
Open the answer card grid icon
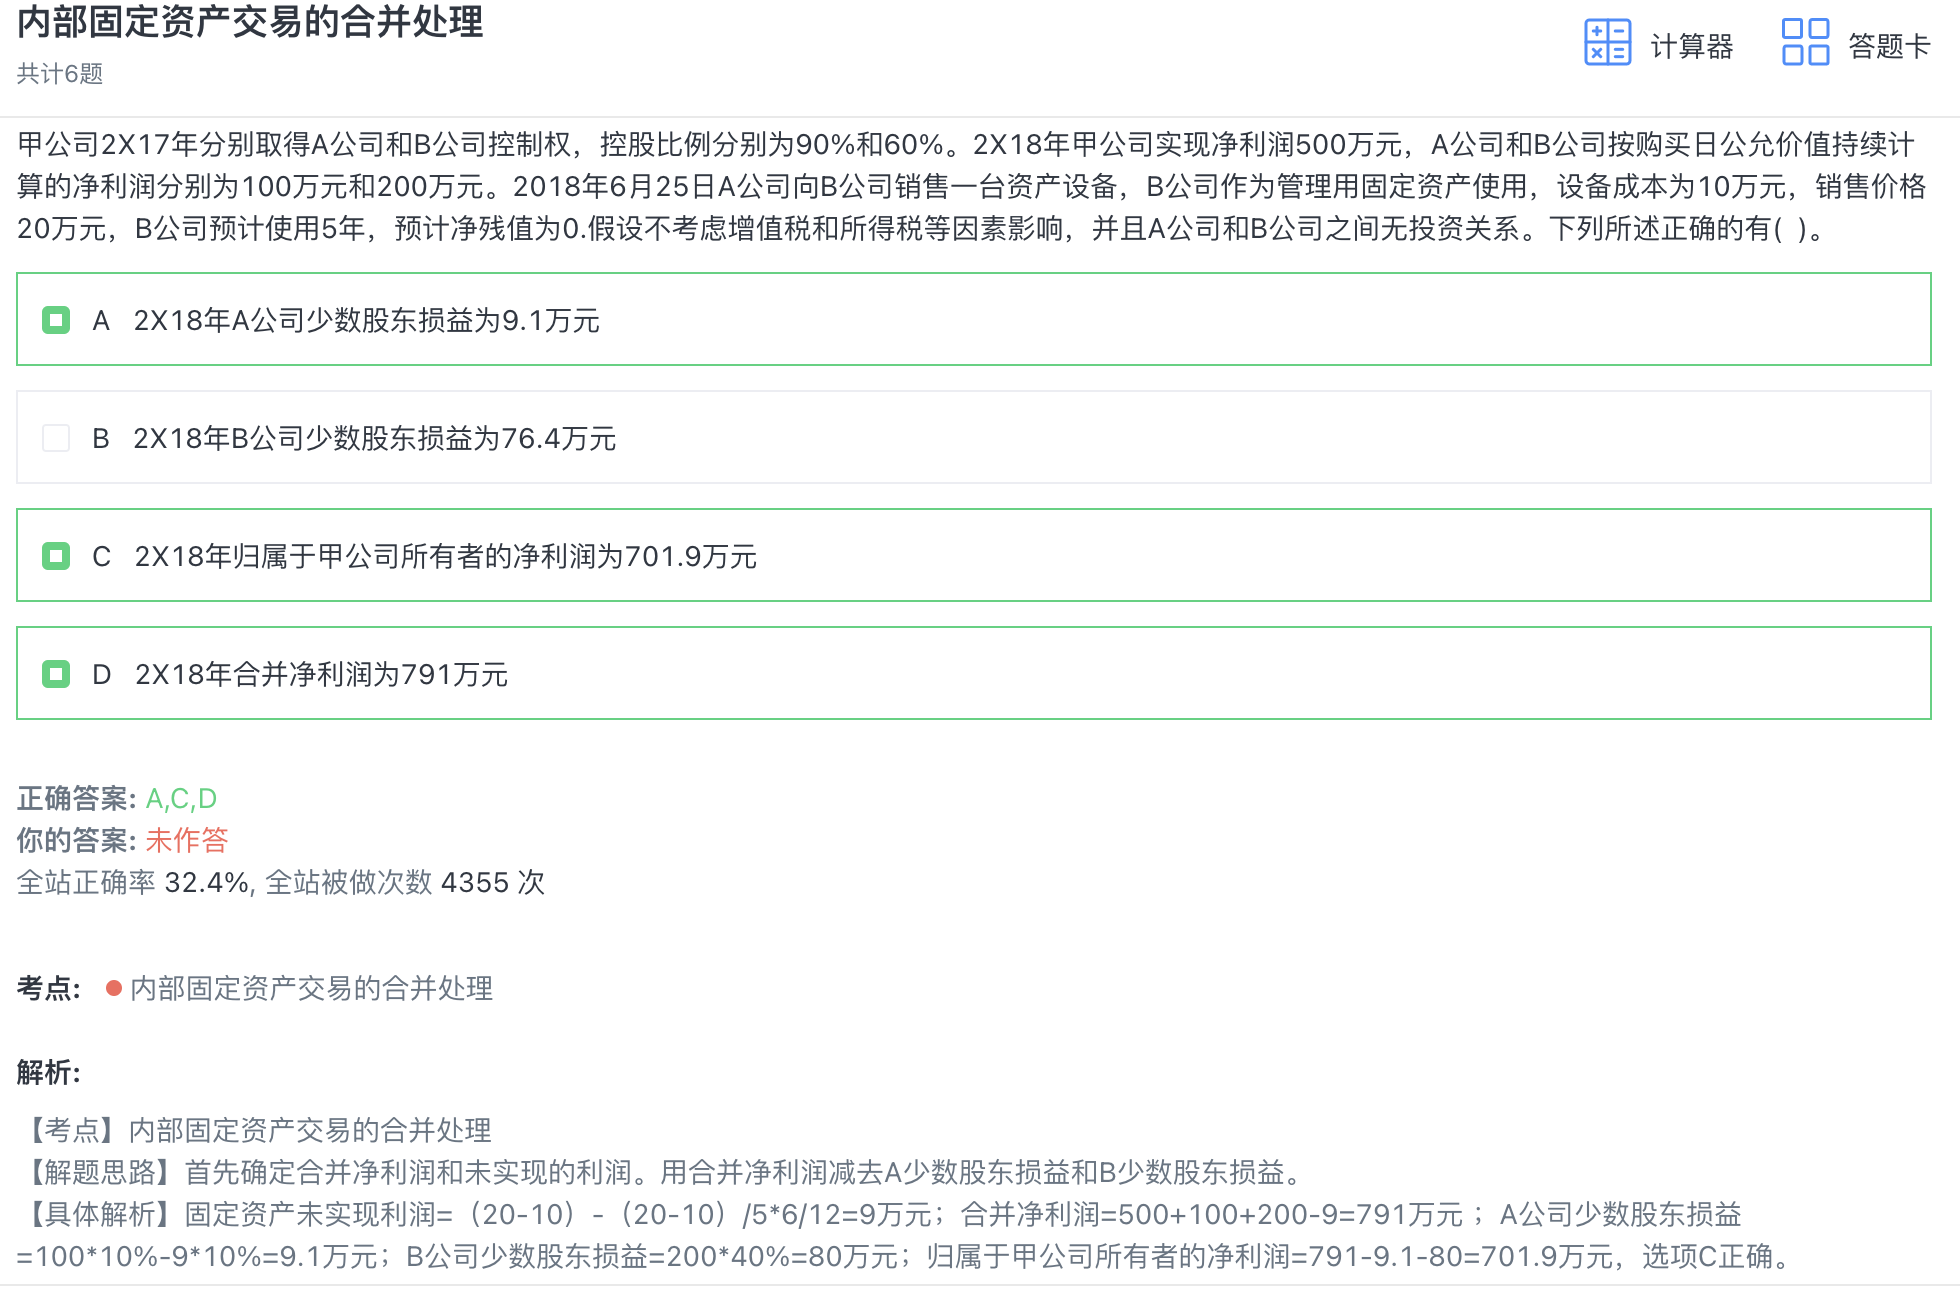[x=1805, y=42]
